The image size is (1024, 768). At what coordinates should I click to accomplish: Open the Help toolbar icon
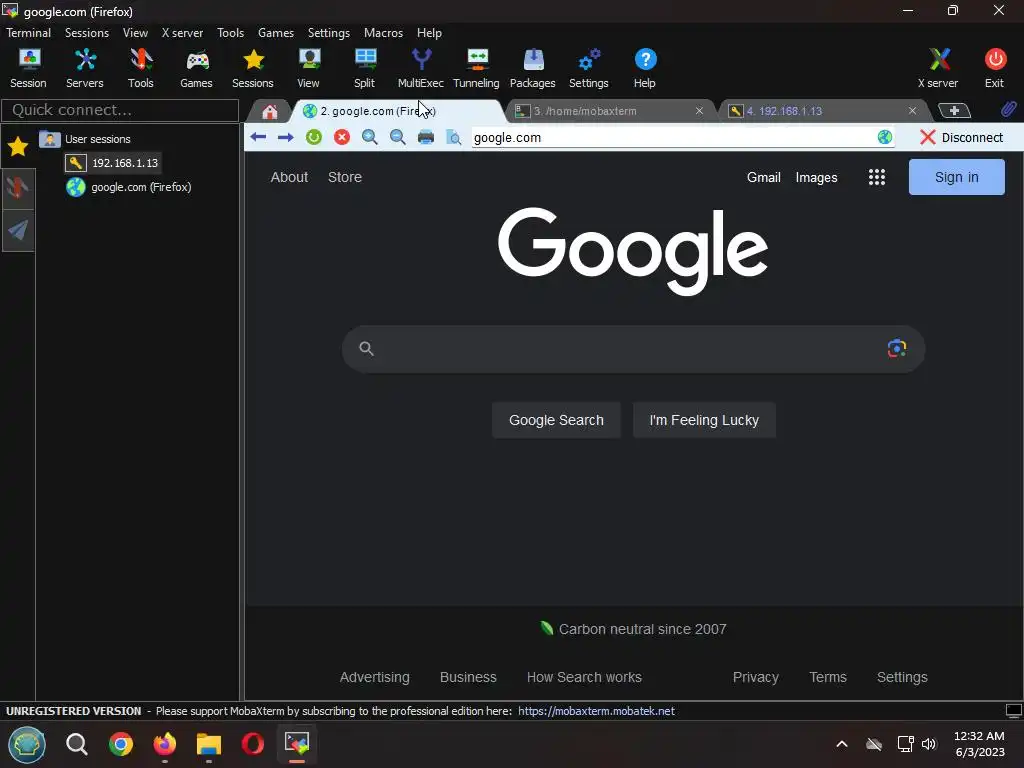(645, 68)
